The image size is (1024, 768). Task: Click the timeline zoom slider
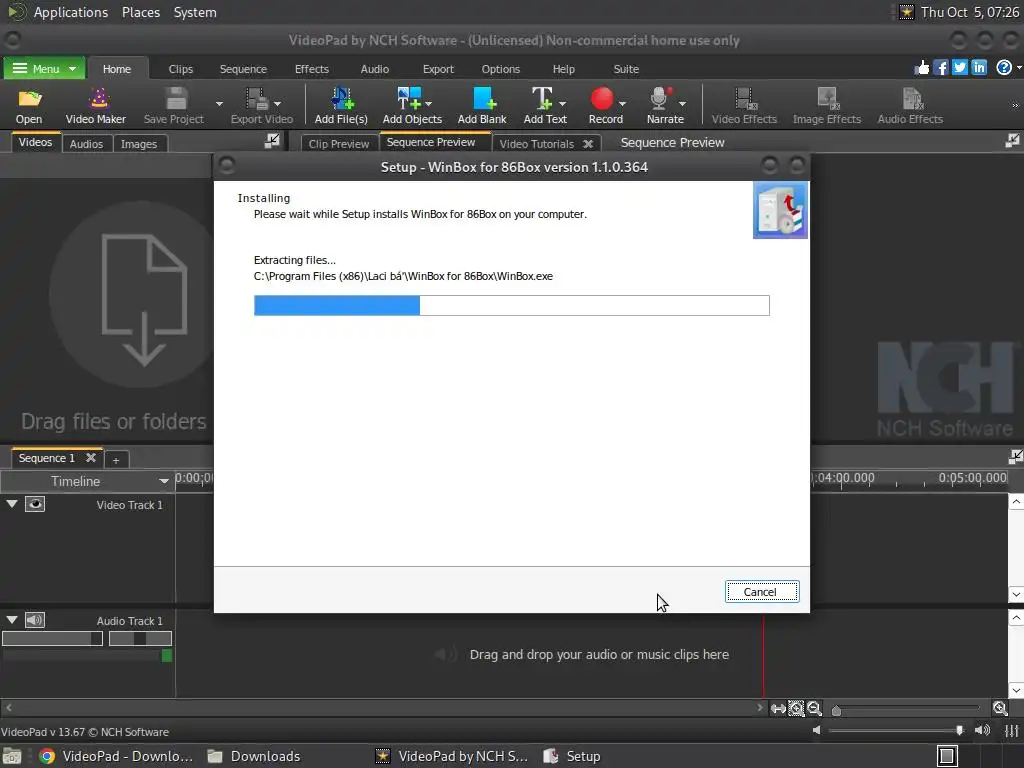[x=906, y=709]
